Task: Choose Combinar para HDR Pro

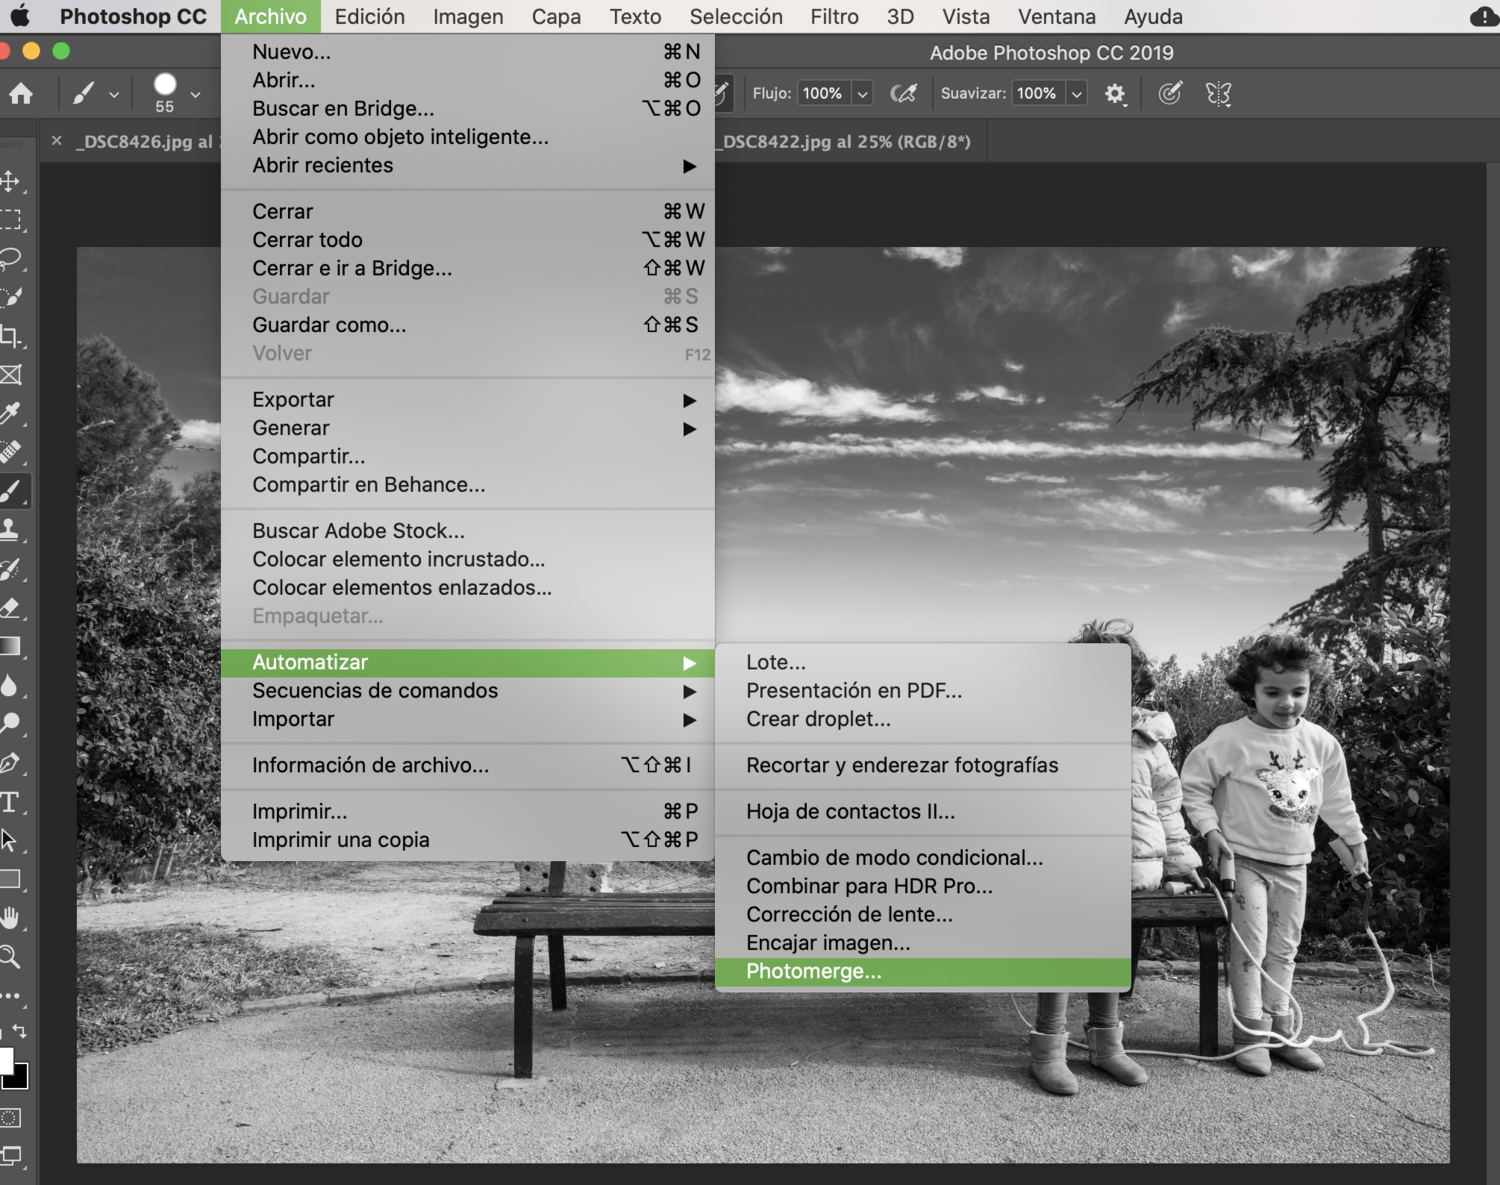Action: (923, 886)
